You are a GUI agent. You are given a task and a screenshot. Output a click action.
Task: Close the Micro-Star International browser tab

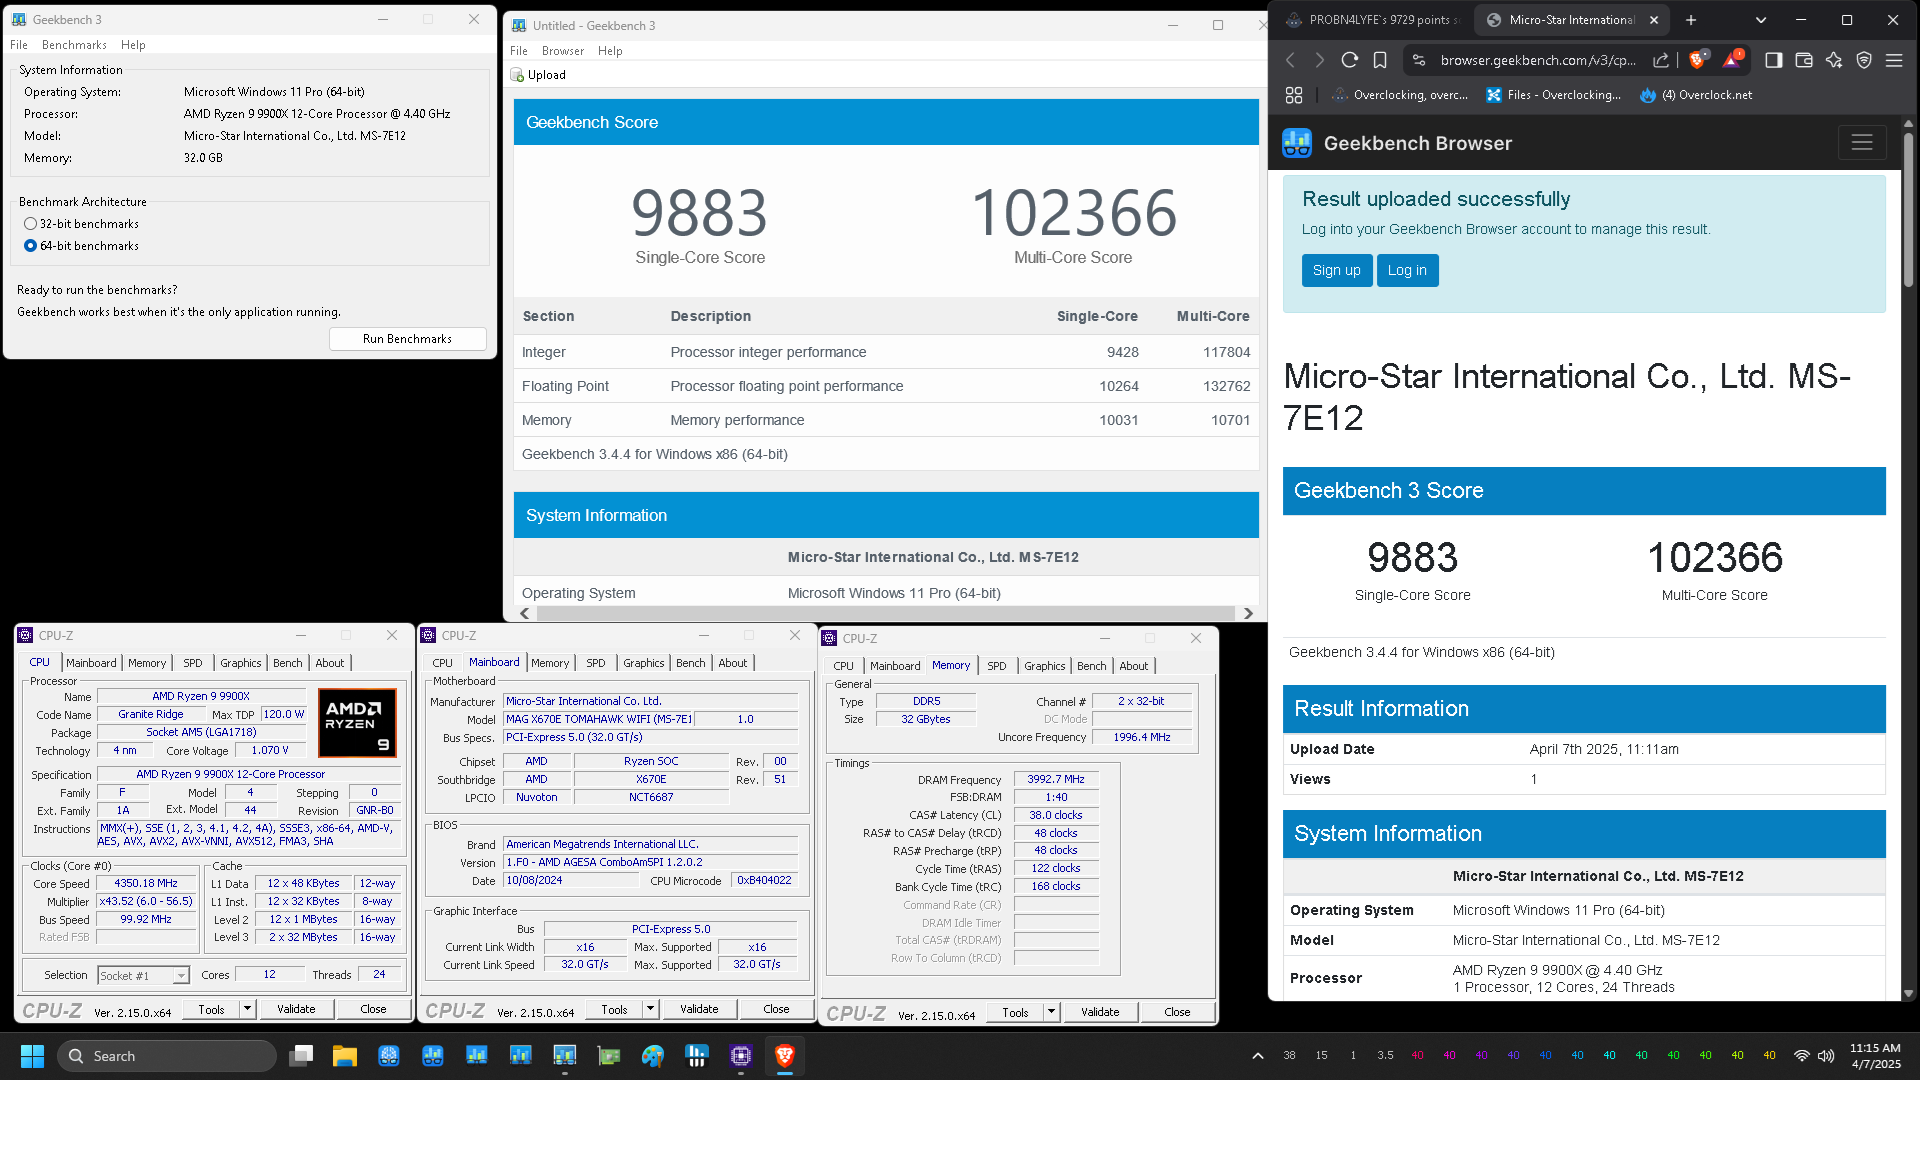(1654, 20)
